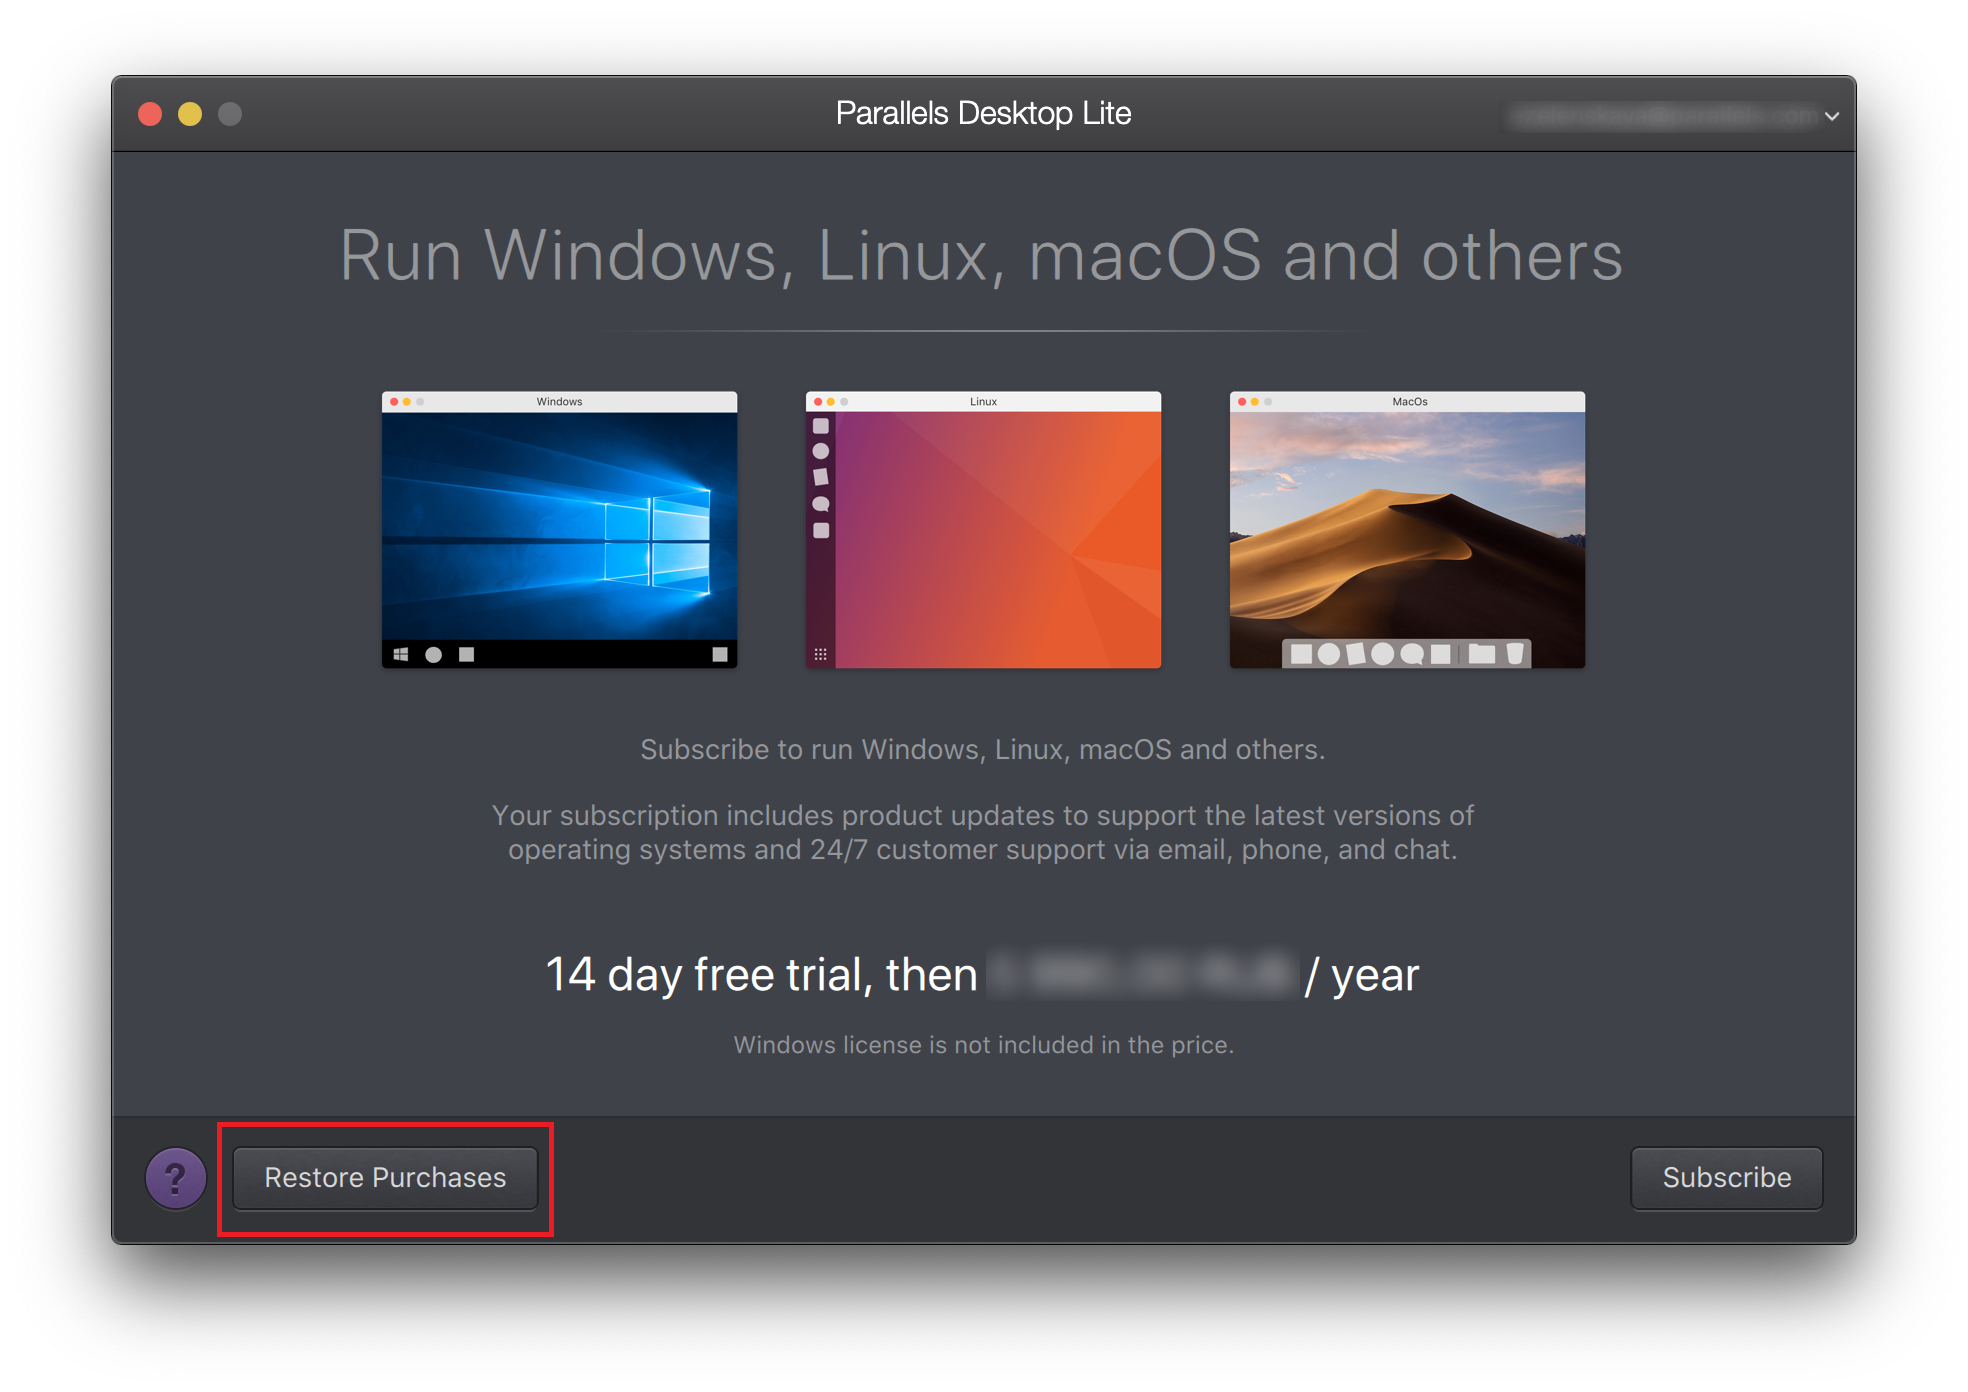The width and height of the screenshot is (1968, 1392).
Task: Open help with the purple question mark
Action: click(x=176, y=1178)
